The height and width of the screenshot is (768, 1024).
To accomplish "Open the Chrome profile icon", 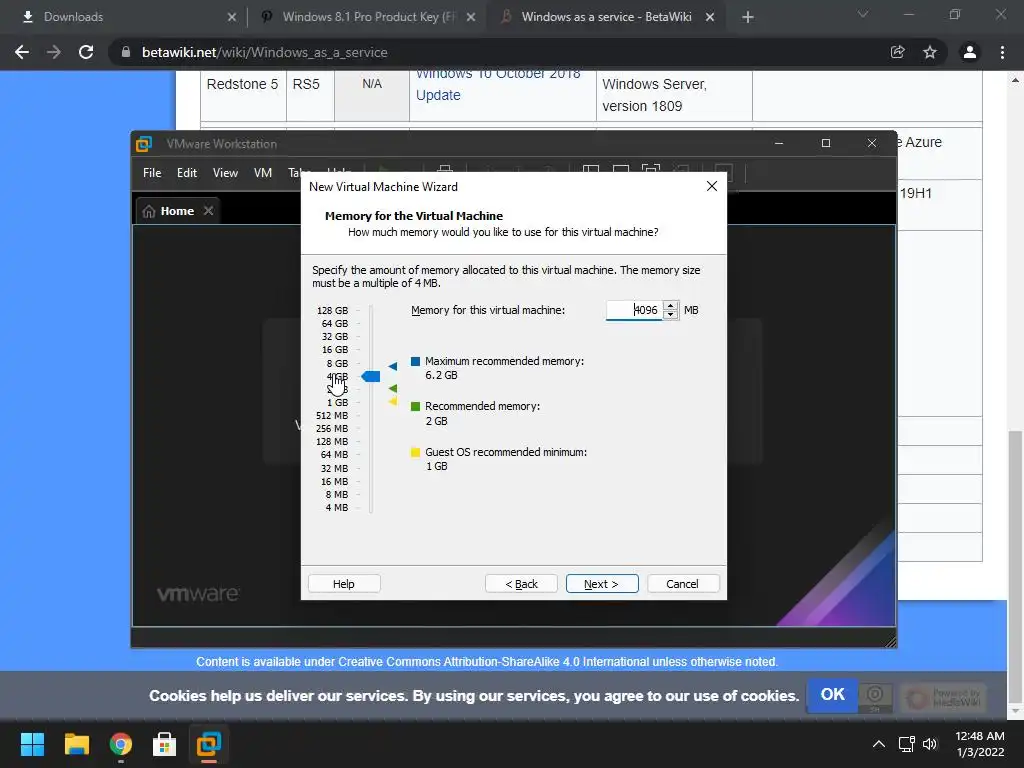I will coord(970,52).
